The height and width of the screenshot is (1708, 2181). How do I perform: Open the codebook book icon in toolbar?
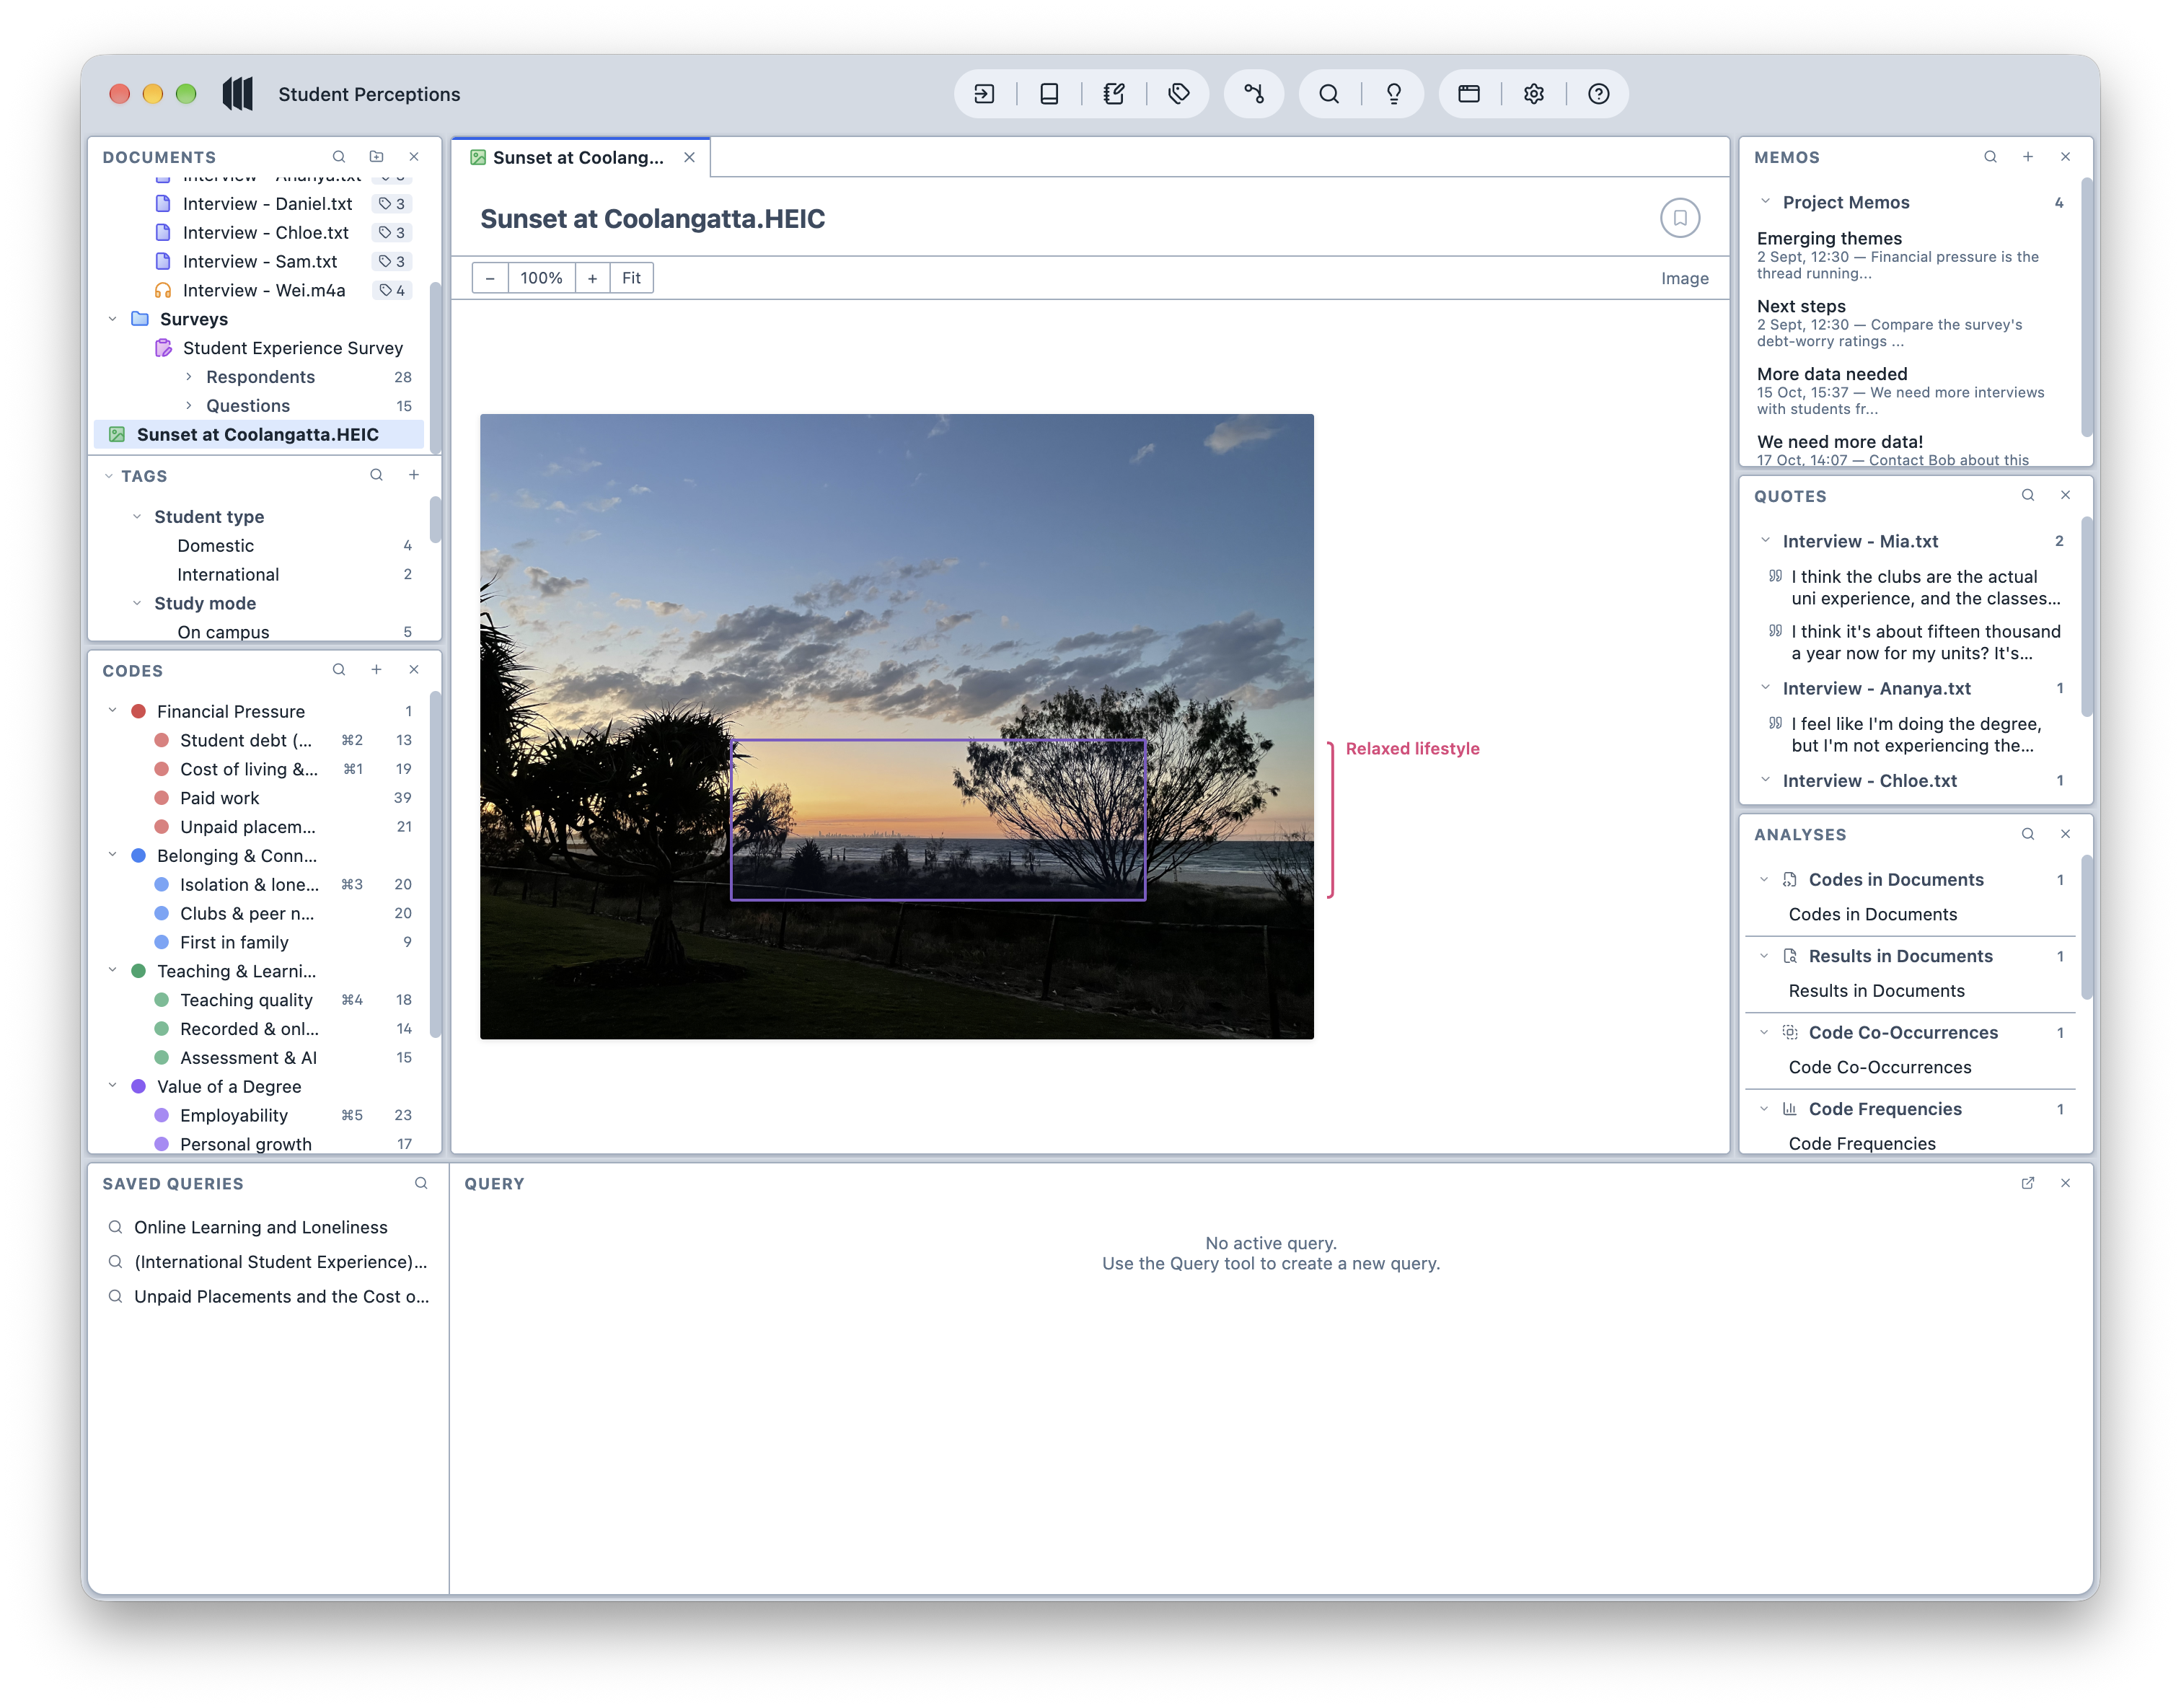coord(1049,94)
